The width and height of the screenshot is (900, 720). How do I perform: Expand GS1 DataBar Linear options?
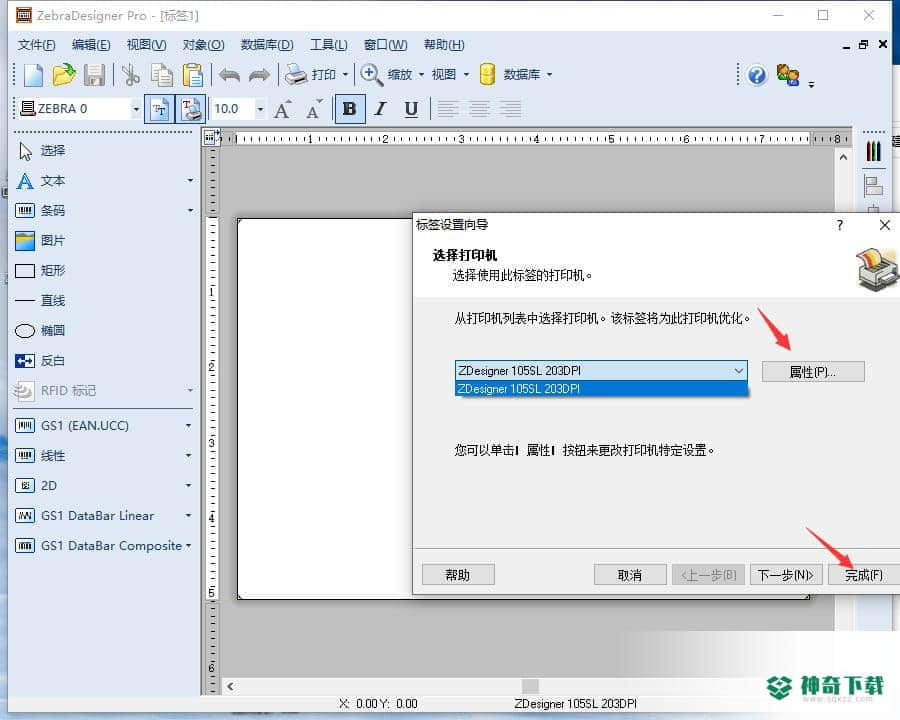[188, 516]
